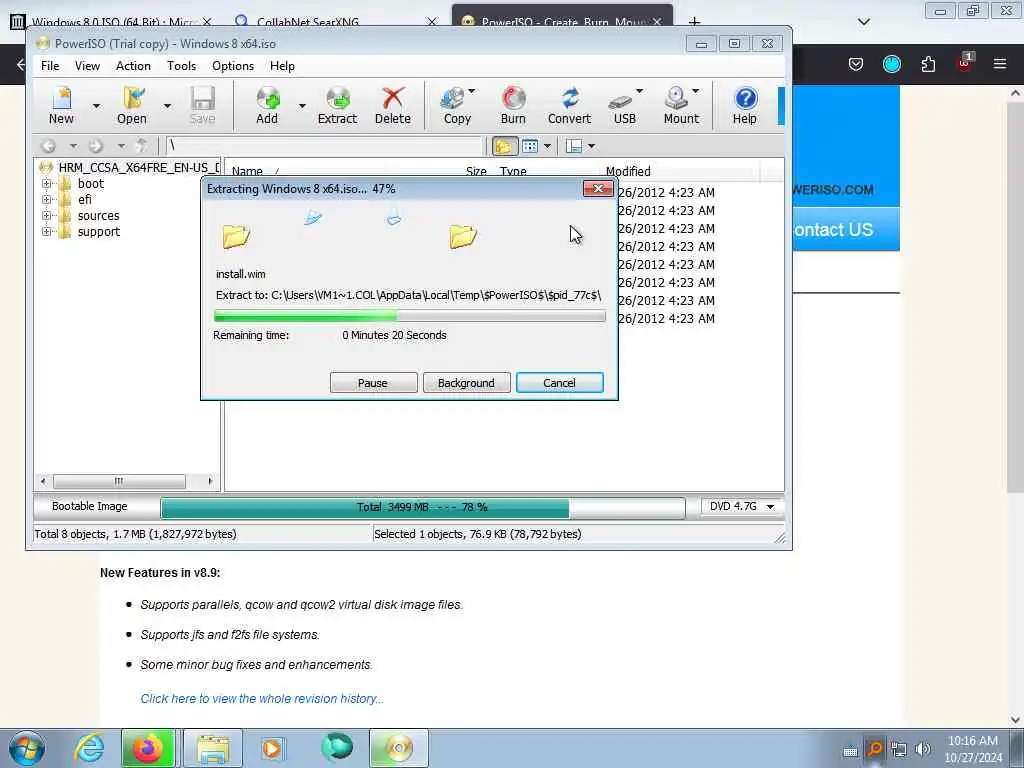Expand the boot folder node

46,184
